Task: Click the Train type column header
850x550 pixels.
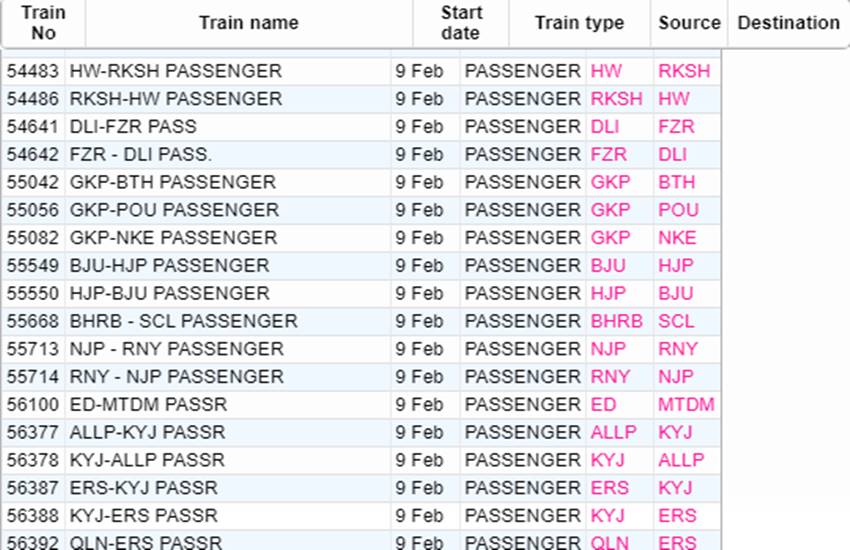Action: [579, 23]
